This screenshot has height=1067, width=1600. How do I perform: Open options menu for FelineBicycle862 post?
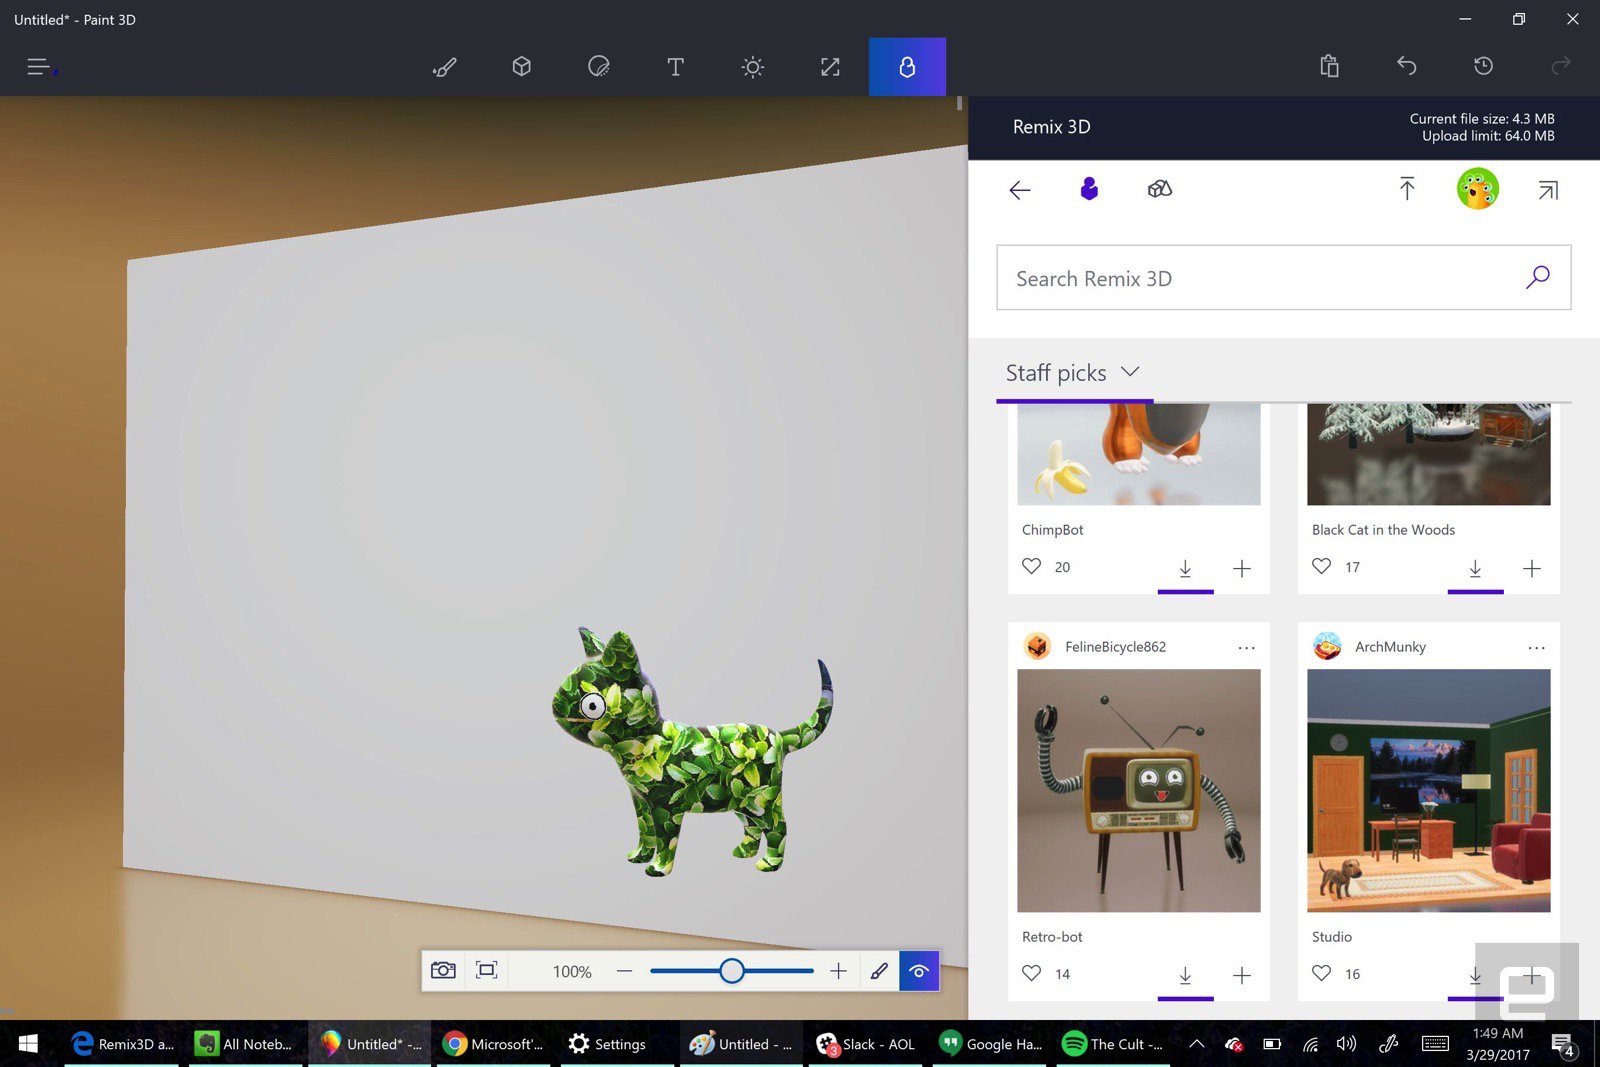pos(1246,648)
